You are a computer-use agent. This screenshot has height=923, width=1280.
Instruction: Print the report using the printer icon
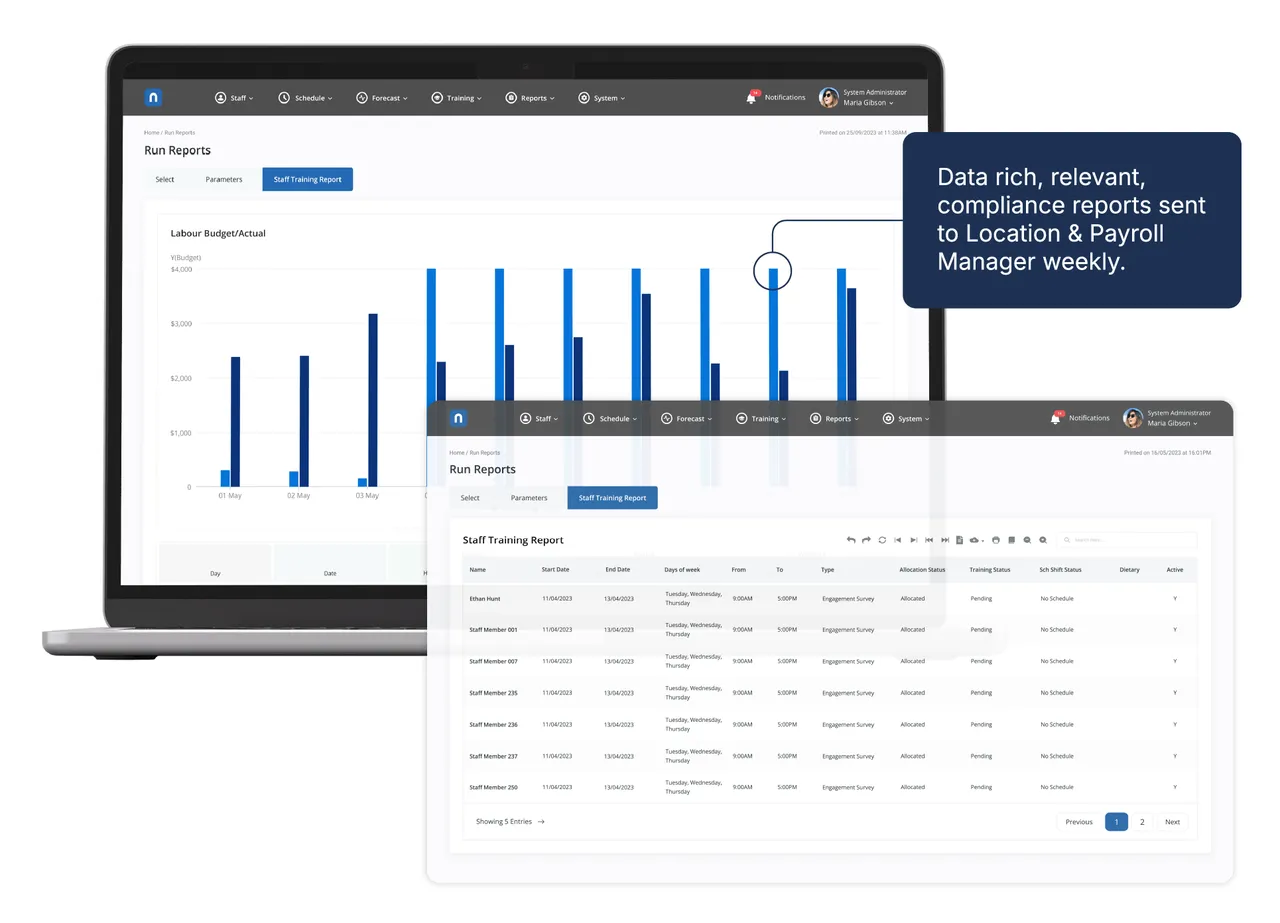click(996, 540)
